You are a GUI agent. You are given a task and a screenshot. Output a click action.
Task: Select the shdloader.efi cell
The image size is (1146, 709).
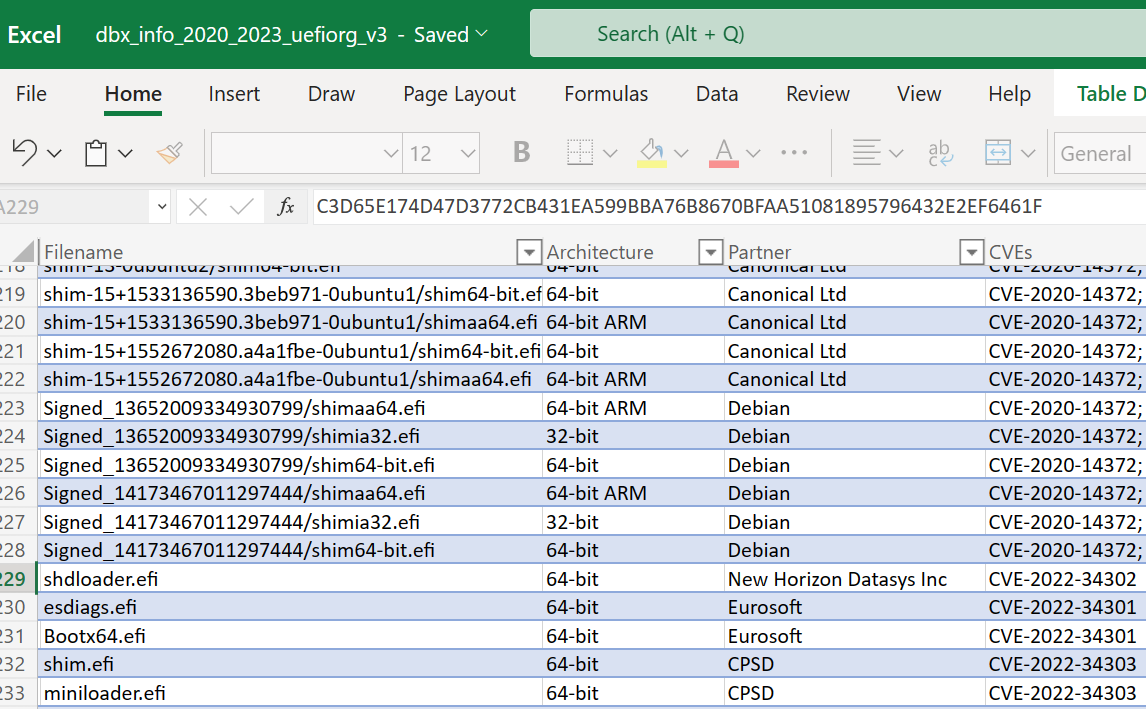point(290,579)
